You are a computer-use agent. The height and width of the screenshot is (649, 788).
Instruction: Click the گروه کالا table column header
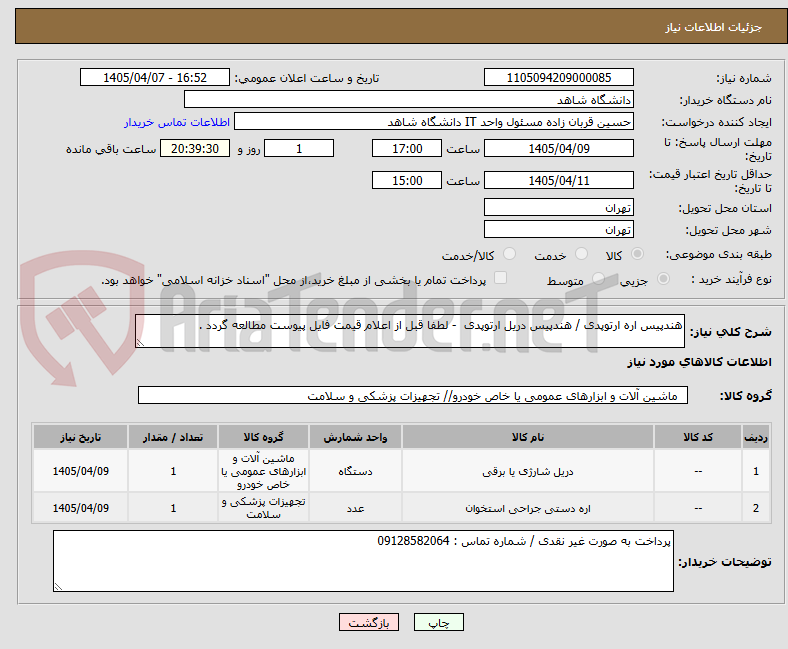[x=263, y=437]
